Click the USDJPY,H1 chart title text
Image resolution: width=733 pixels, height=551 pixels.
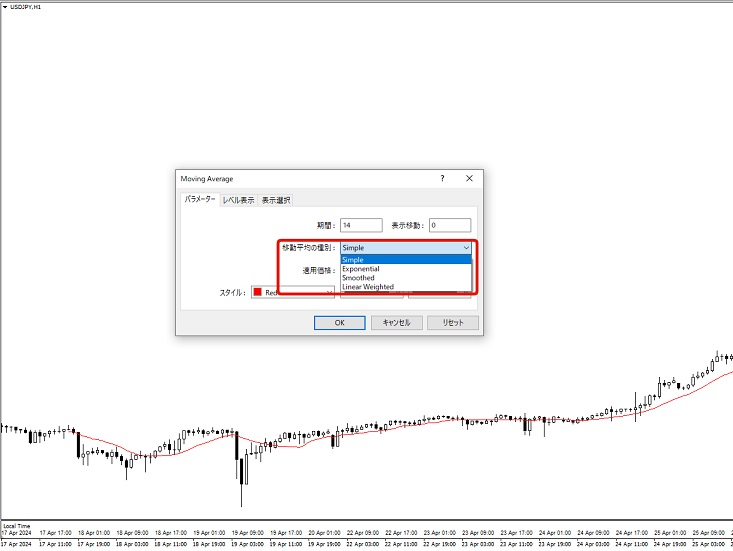[x=26, y=7]
